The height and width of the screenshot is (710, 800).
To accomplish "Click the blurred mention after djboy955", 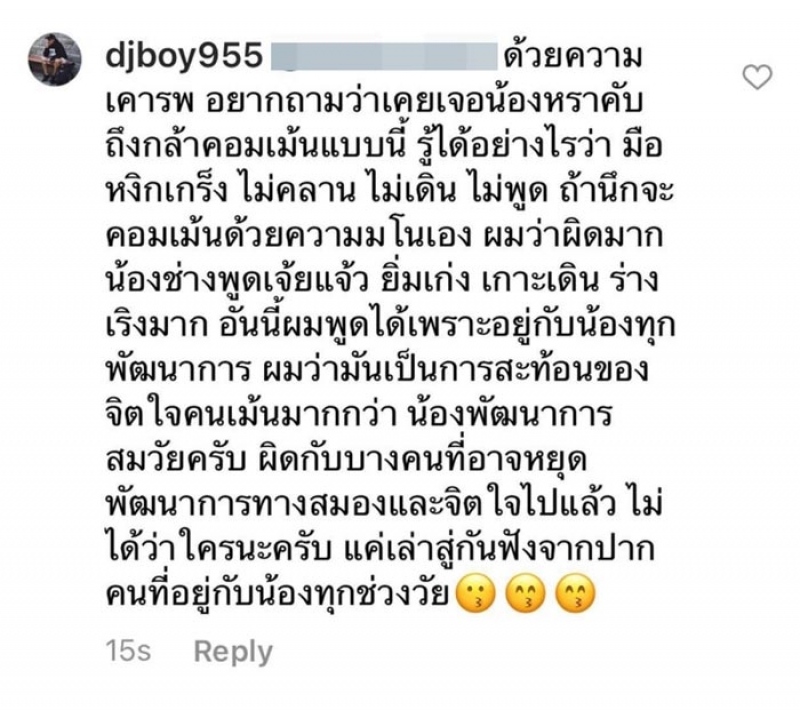I will pos(383,57).
